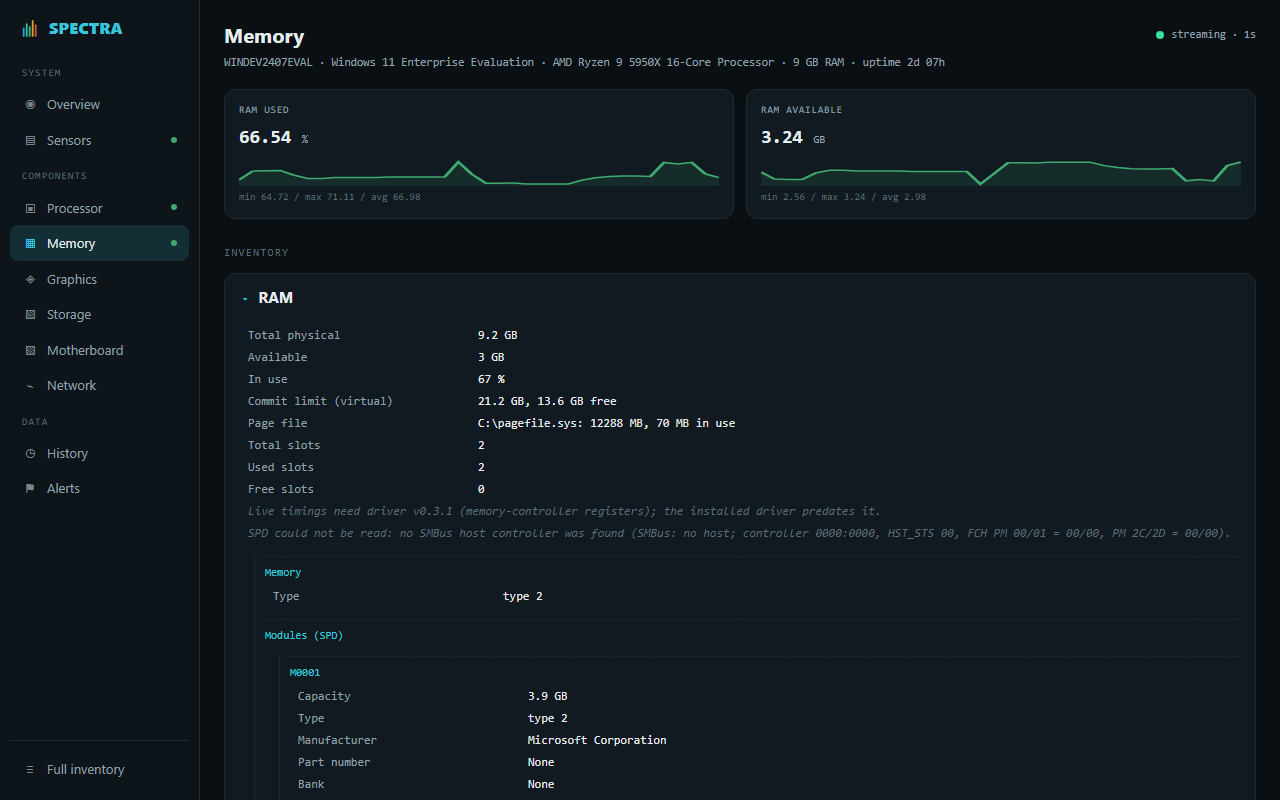Click the Free slots value 0
This screenshot has width=1280, height=800.
point(481,489)
